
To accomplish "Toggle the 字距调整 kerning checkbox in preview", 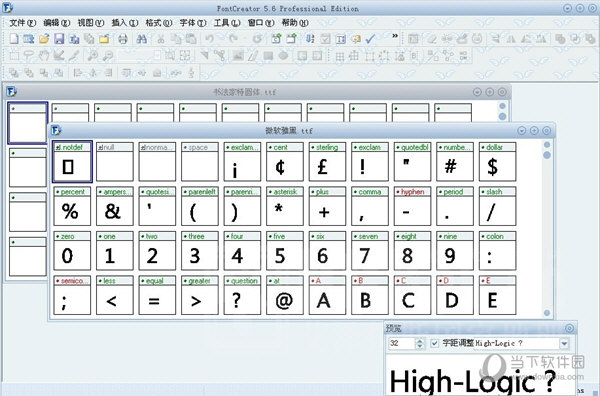I will (434, 343).
